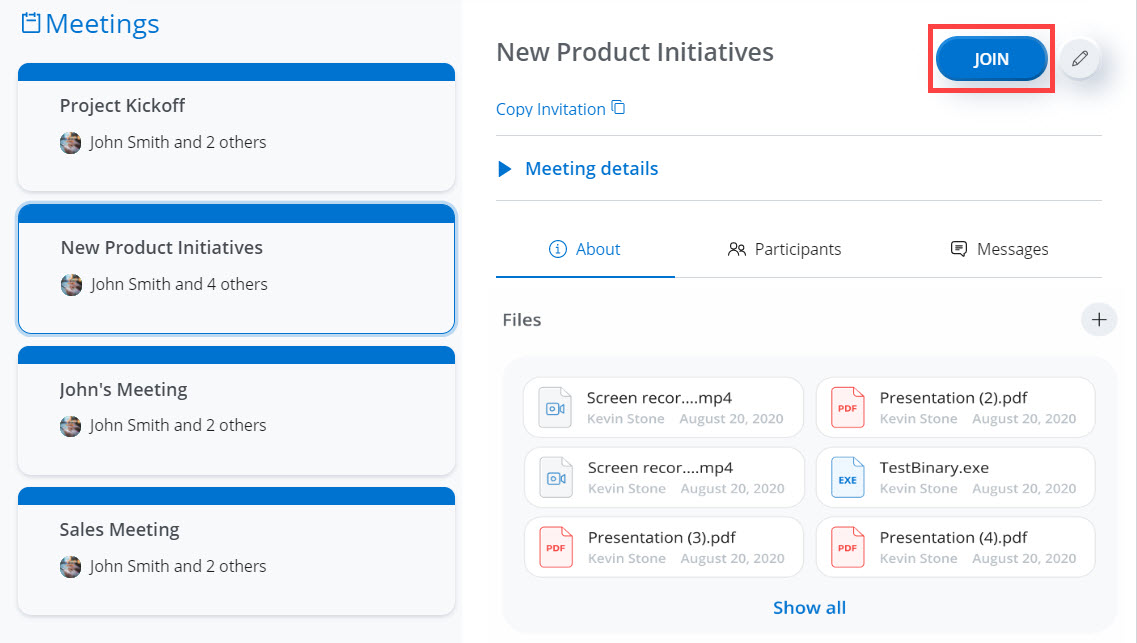Click the PDF icon for Presentation (3).pdf
Screen dimensions: 1137x643
554,547
